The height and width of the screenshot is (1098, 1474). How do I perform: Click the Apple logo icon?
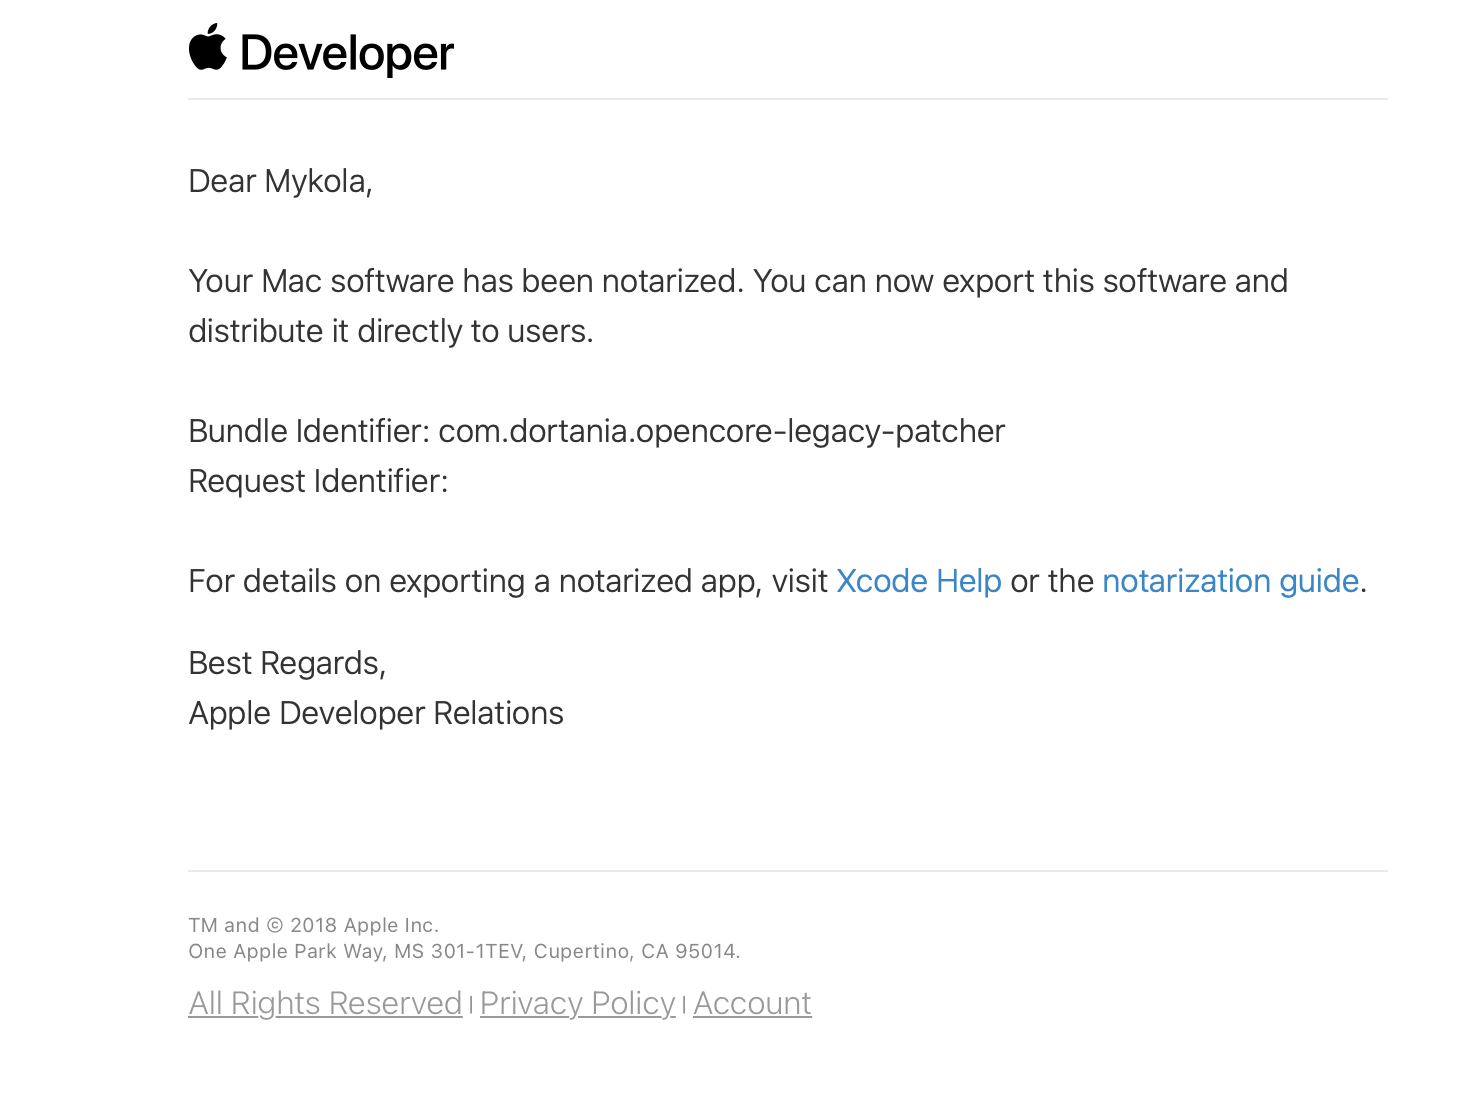pyautogui.click(x=208, y=49)
